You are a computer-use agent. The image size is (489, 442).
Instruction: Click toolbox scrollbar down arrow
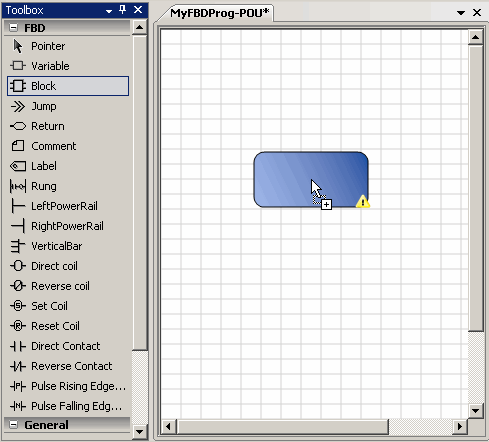click(x=140, y=432)
